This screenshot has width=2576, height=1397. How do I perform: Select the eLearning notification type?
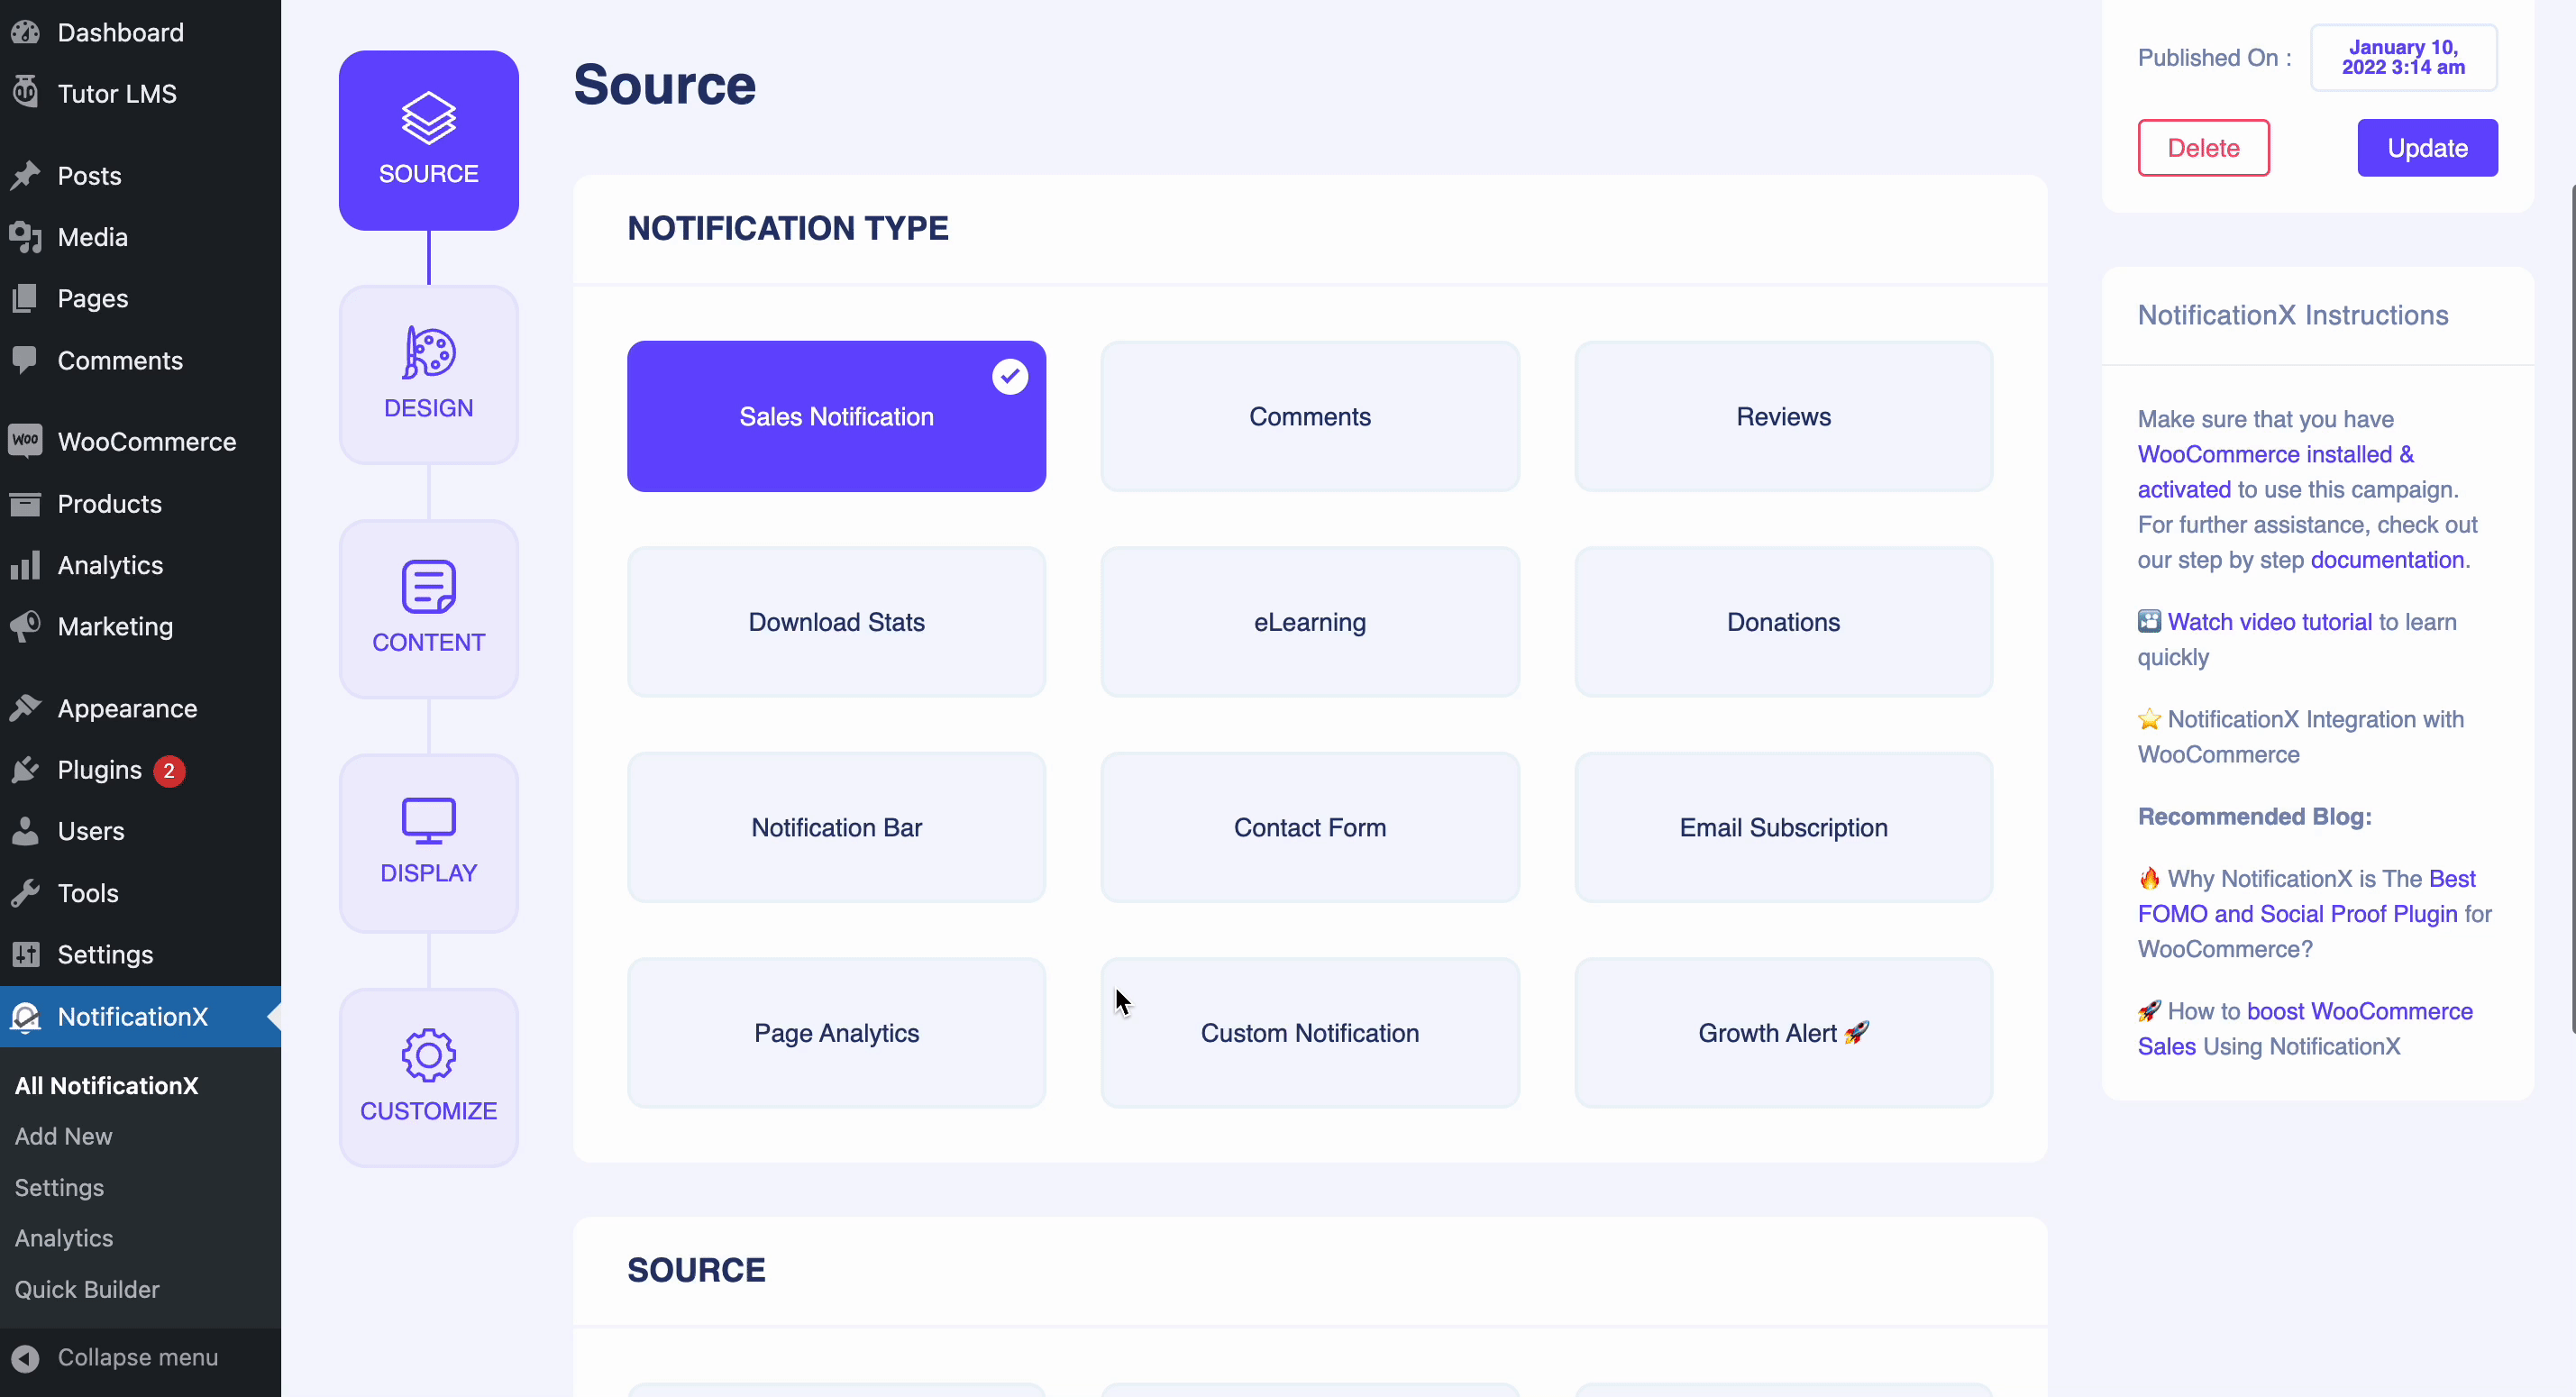[1311, 621]
